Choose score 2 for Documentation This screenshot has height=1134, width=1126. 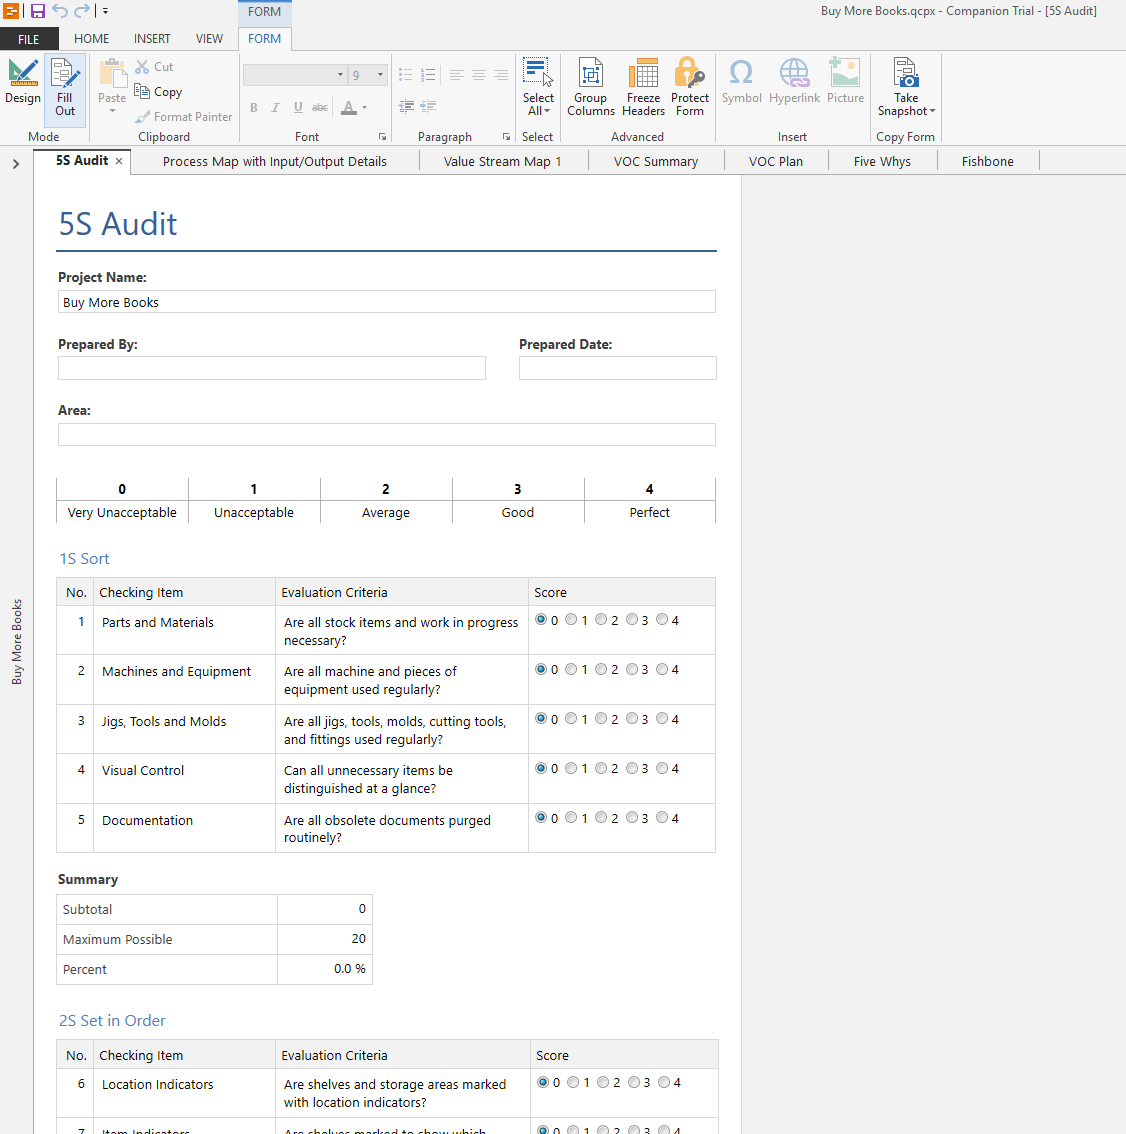[x=601, y=817]
